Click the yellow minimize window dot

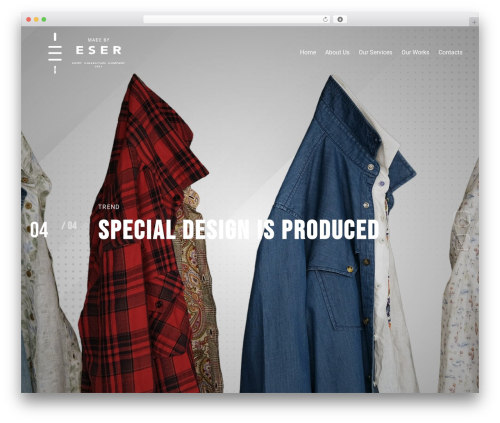(36, 20)
